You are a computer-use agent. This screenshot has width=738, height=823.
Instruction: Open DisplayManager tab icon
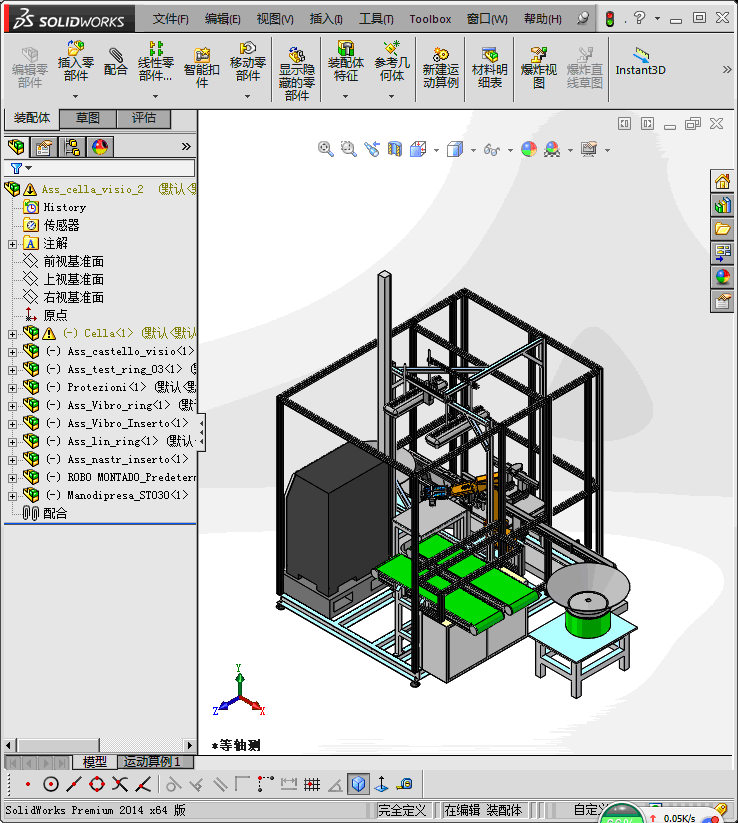click(x=100, y=147)
